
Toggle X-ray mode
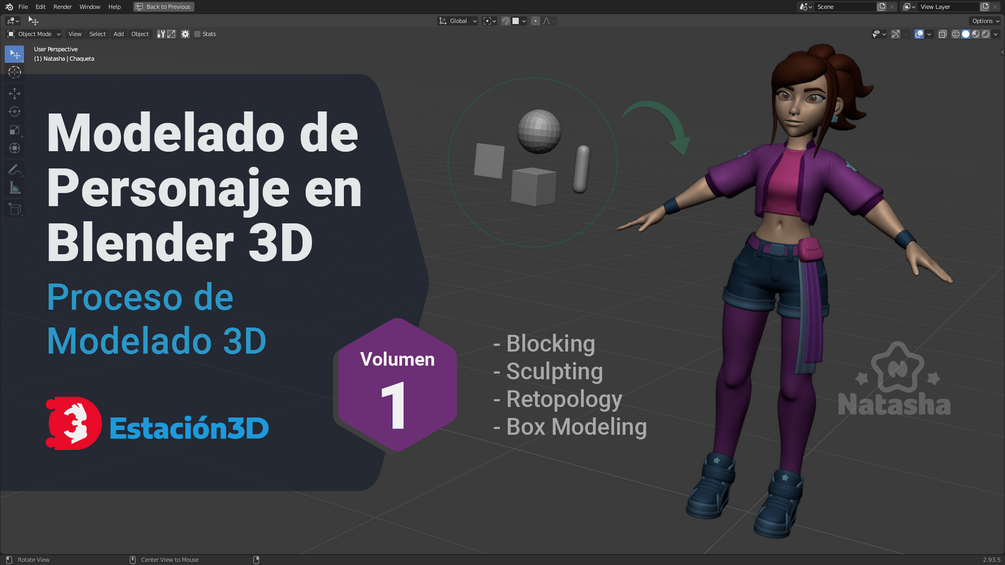tap(942, 34)
